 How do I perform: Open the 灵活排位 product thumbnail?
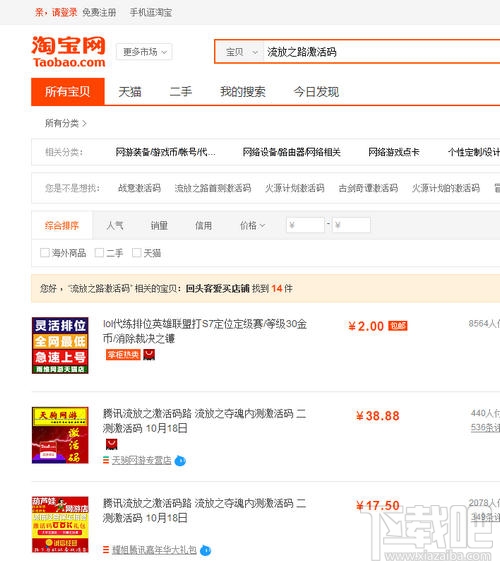point(60,345)
